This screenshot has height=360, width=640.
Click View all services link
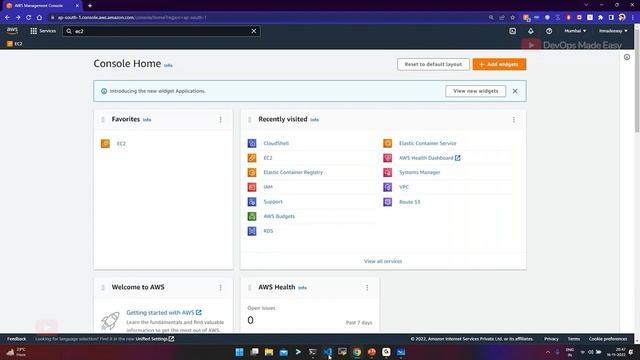[383, 261]
